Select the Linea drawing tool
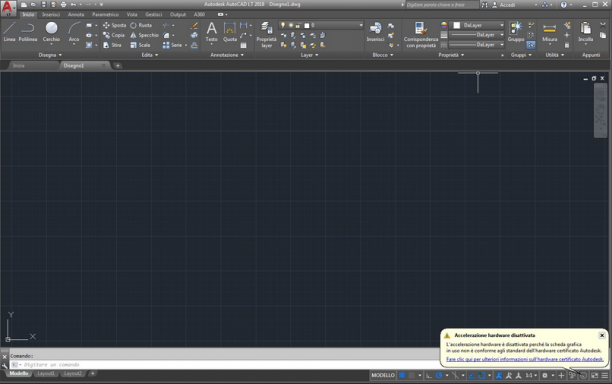Viewport: 612px width, 384px height. (9, 32)
